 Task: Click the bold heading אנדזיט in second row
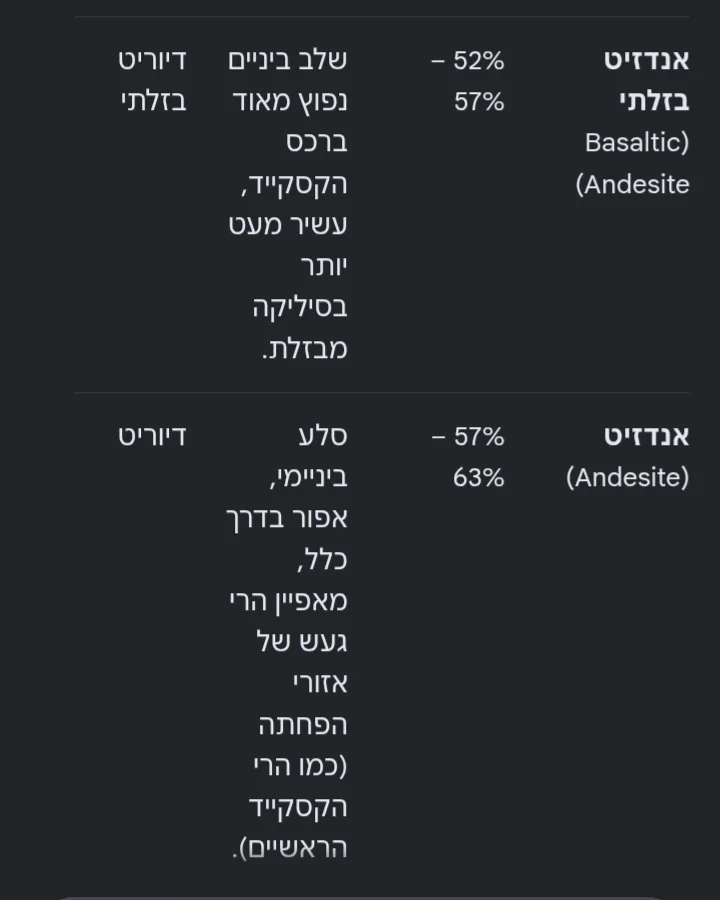pos(647,436)
